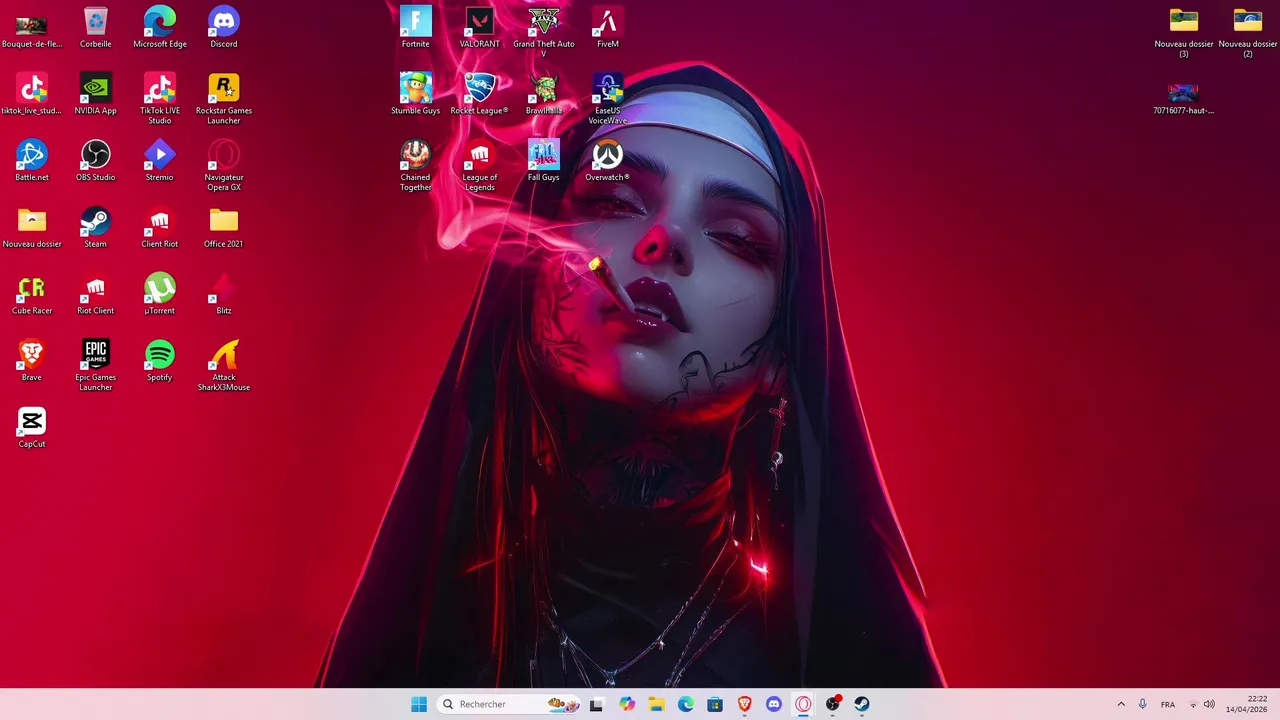
Task: Switch to Brave in the taskbar
Action: click(744, 704)
